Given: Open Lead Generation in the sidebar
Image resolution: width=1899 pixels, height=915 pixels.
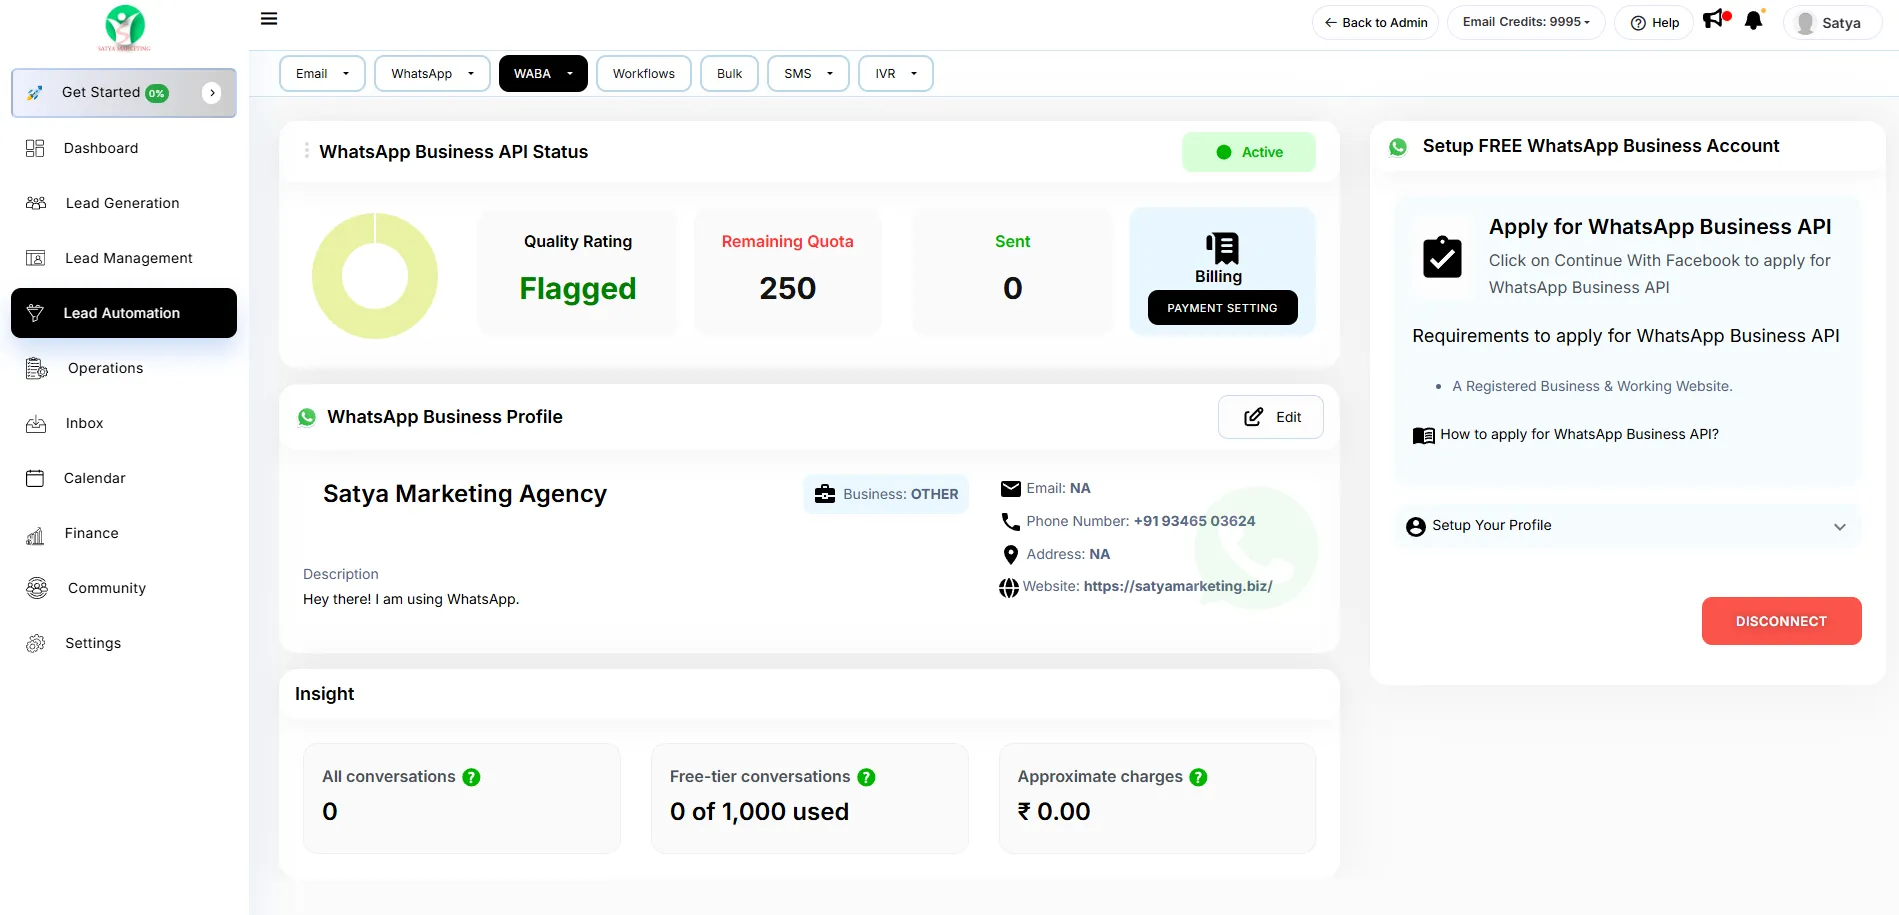Looking at the screenshot, I should click(122, 203).
